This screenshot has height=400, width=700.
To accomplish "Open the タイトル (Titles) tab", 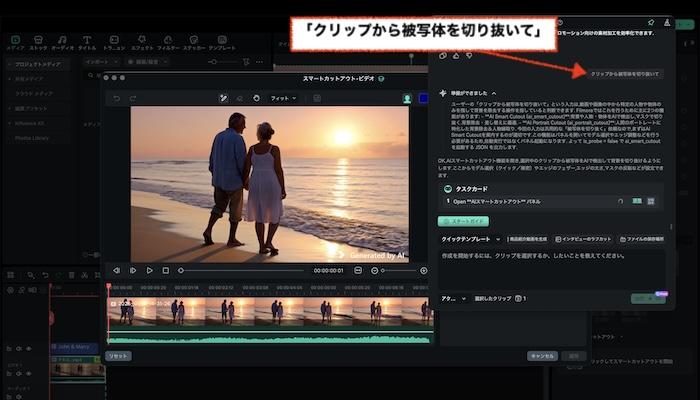I will pos(87,43).
